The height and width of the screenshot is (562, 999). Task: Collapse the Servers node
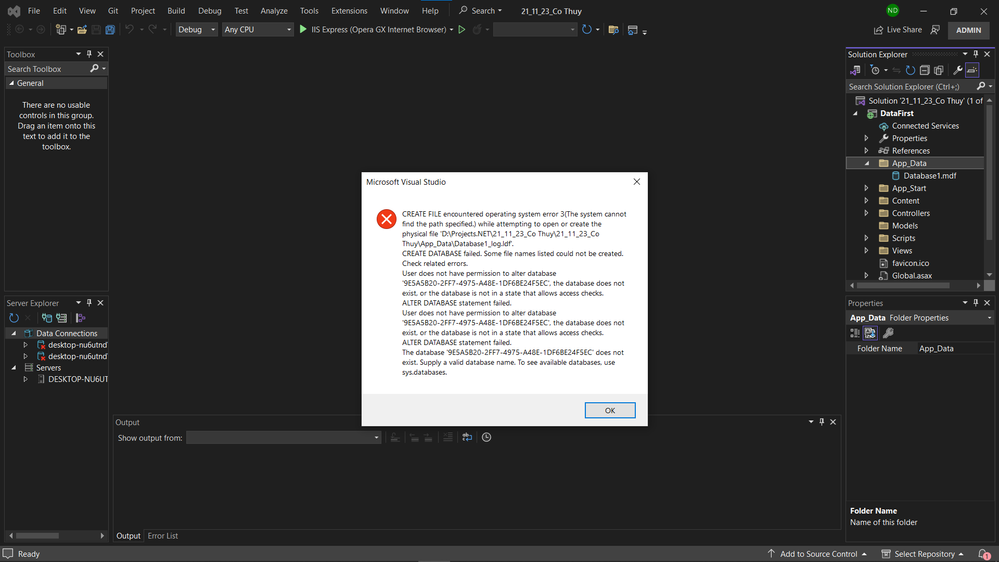tap(13, 368)
